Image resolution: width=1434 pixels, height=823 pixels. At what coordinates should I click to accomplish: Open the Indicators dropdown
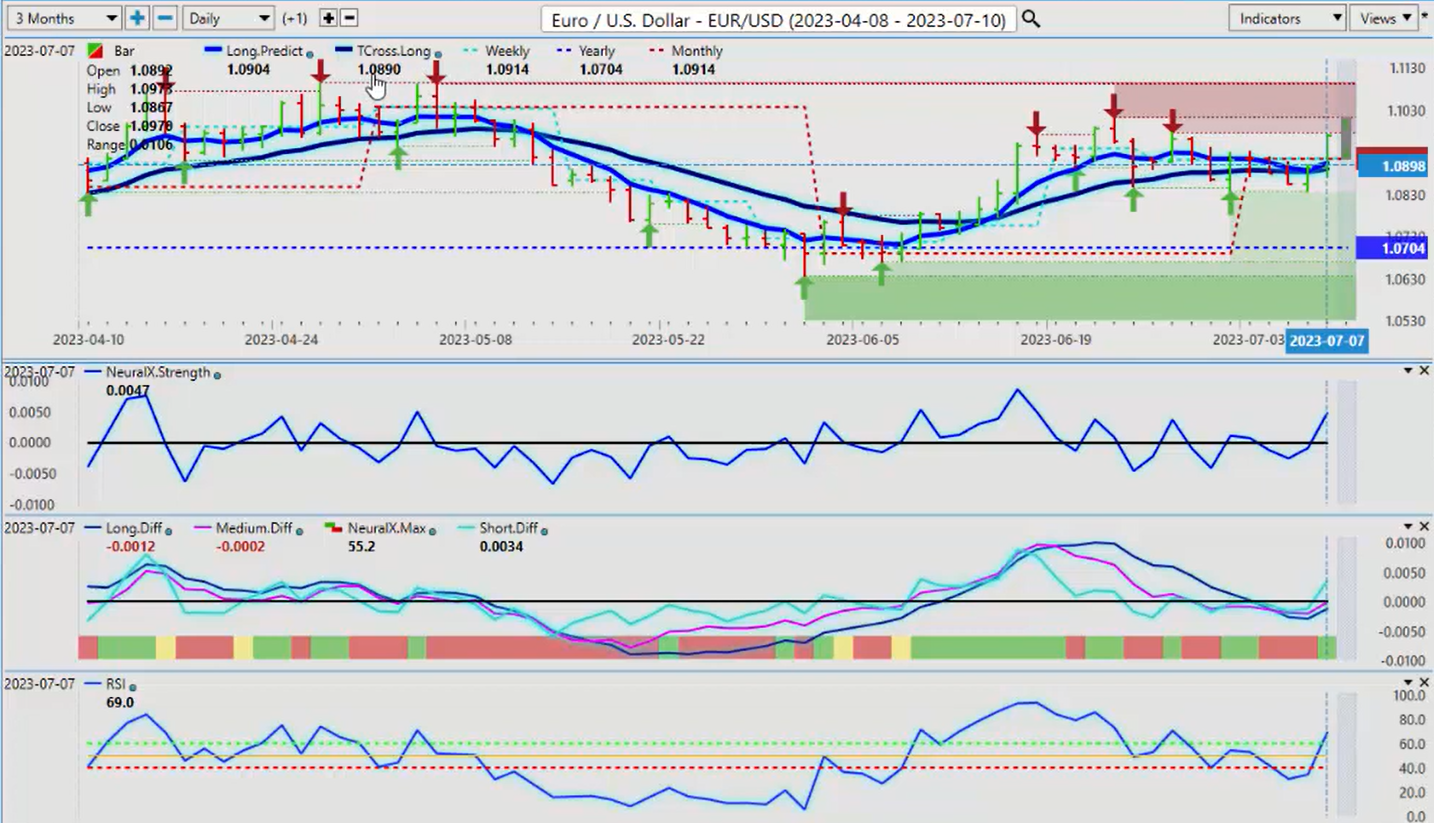1287,18
